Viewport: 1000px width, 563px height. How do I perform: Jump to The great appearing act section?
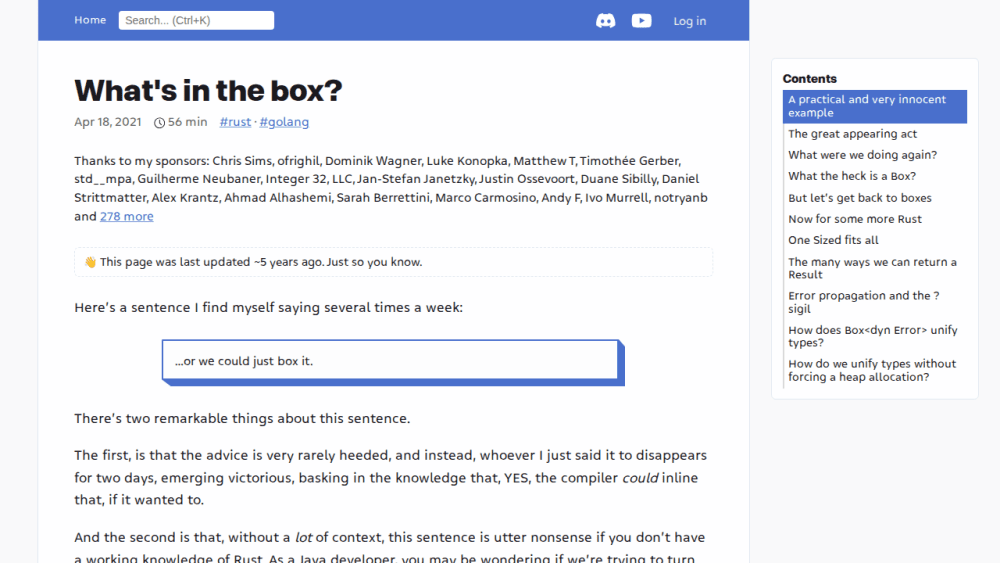(852, 134)
